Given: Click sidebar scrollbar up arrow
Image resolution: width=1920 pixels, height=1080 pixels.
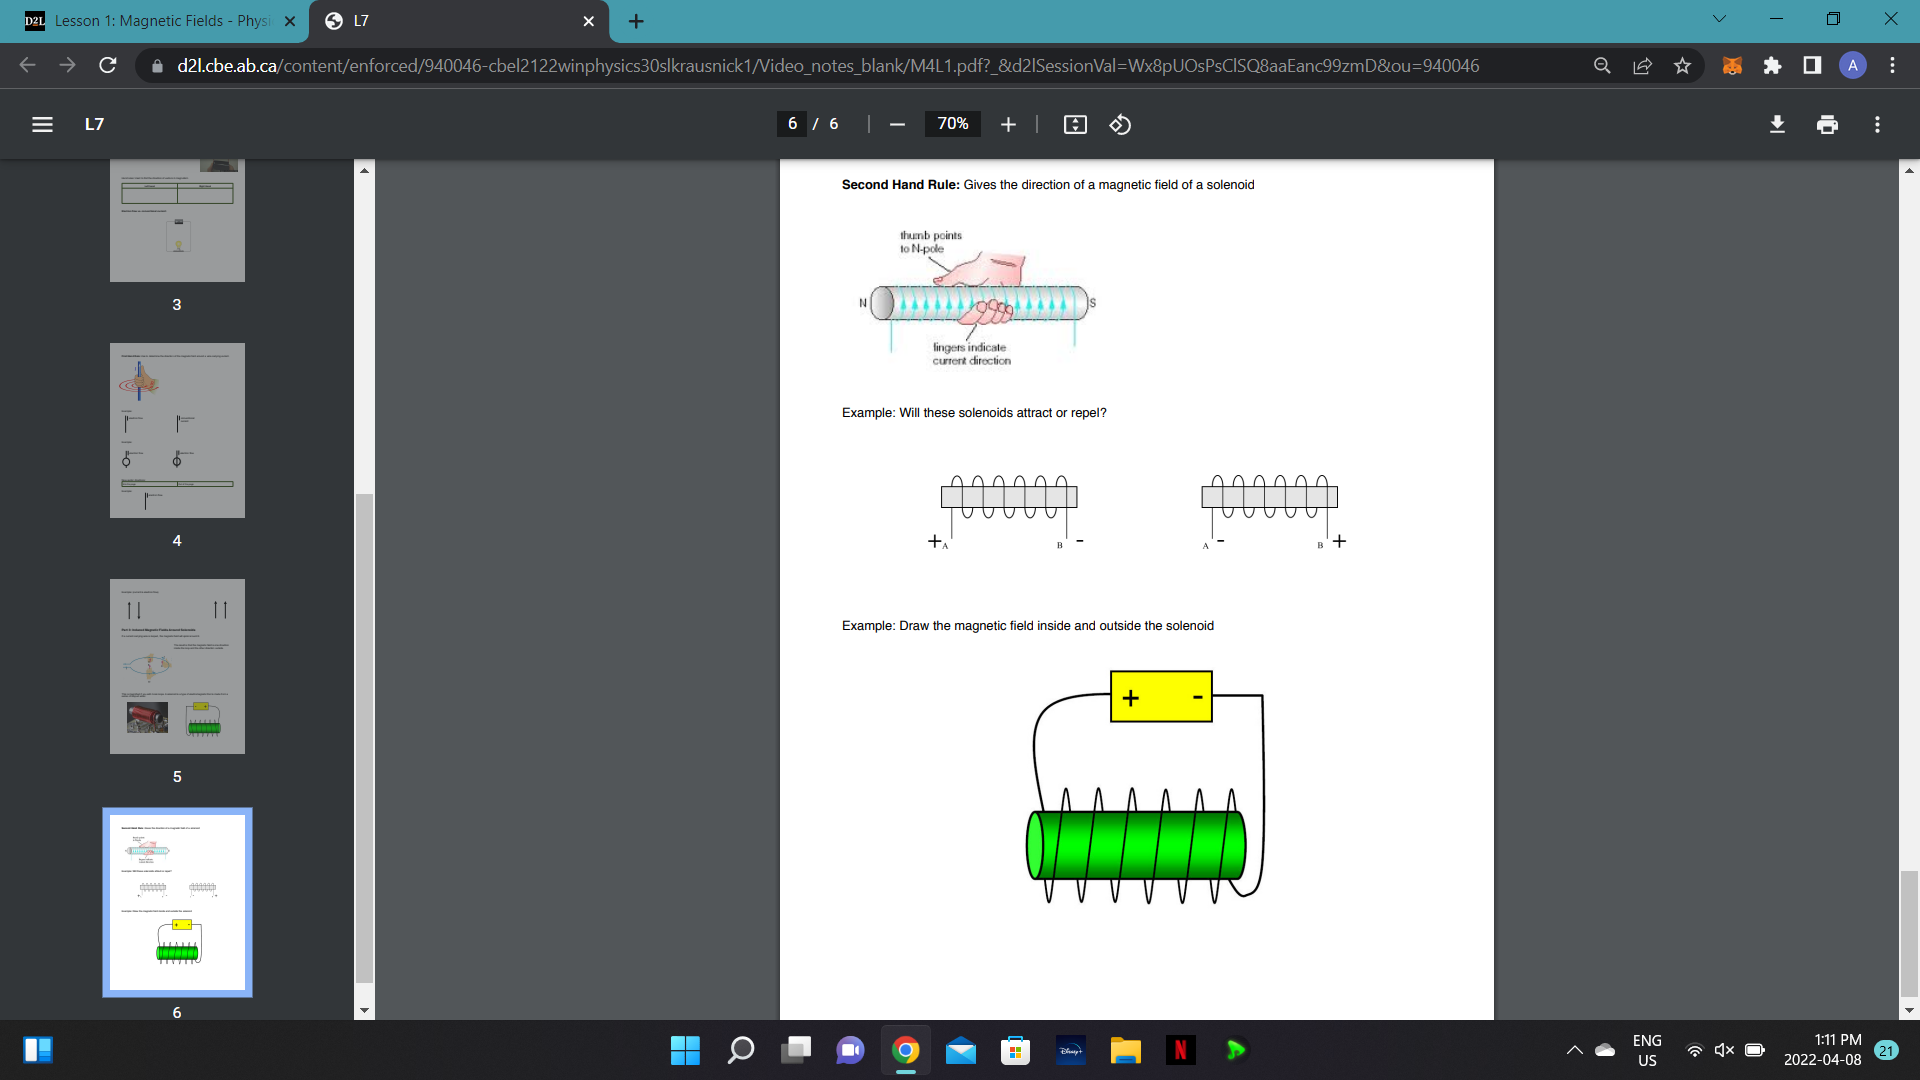Looking at the screenshot, I should pos(364,170).
